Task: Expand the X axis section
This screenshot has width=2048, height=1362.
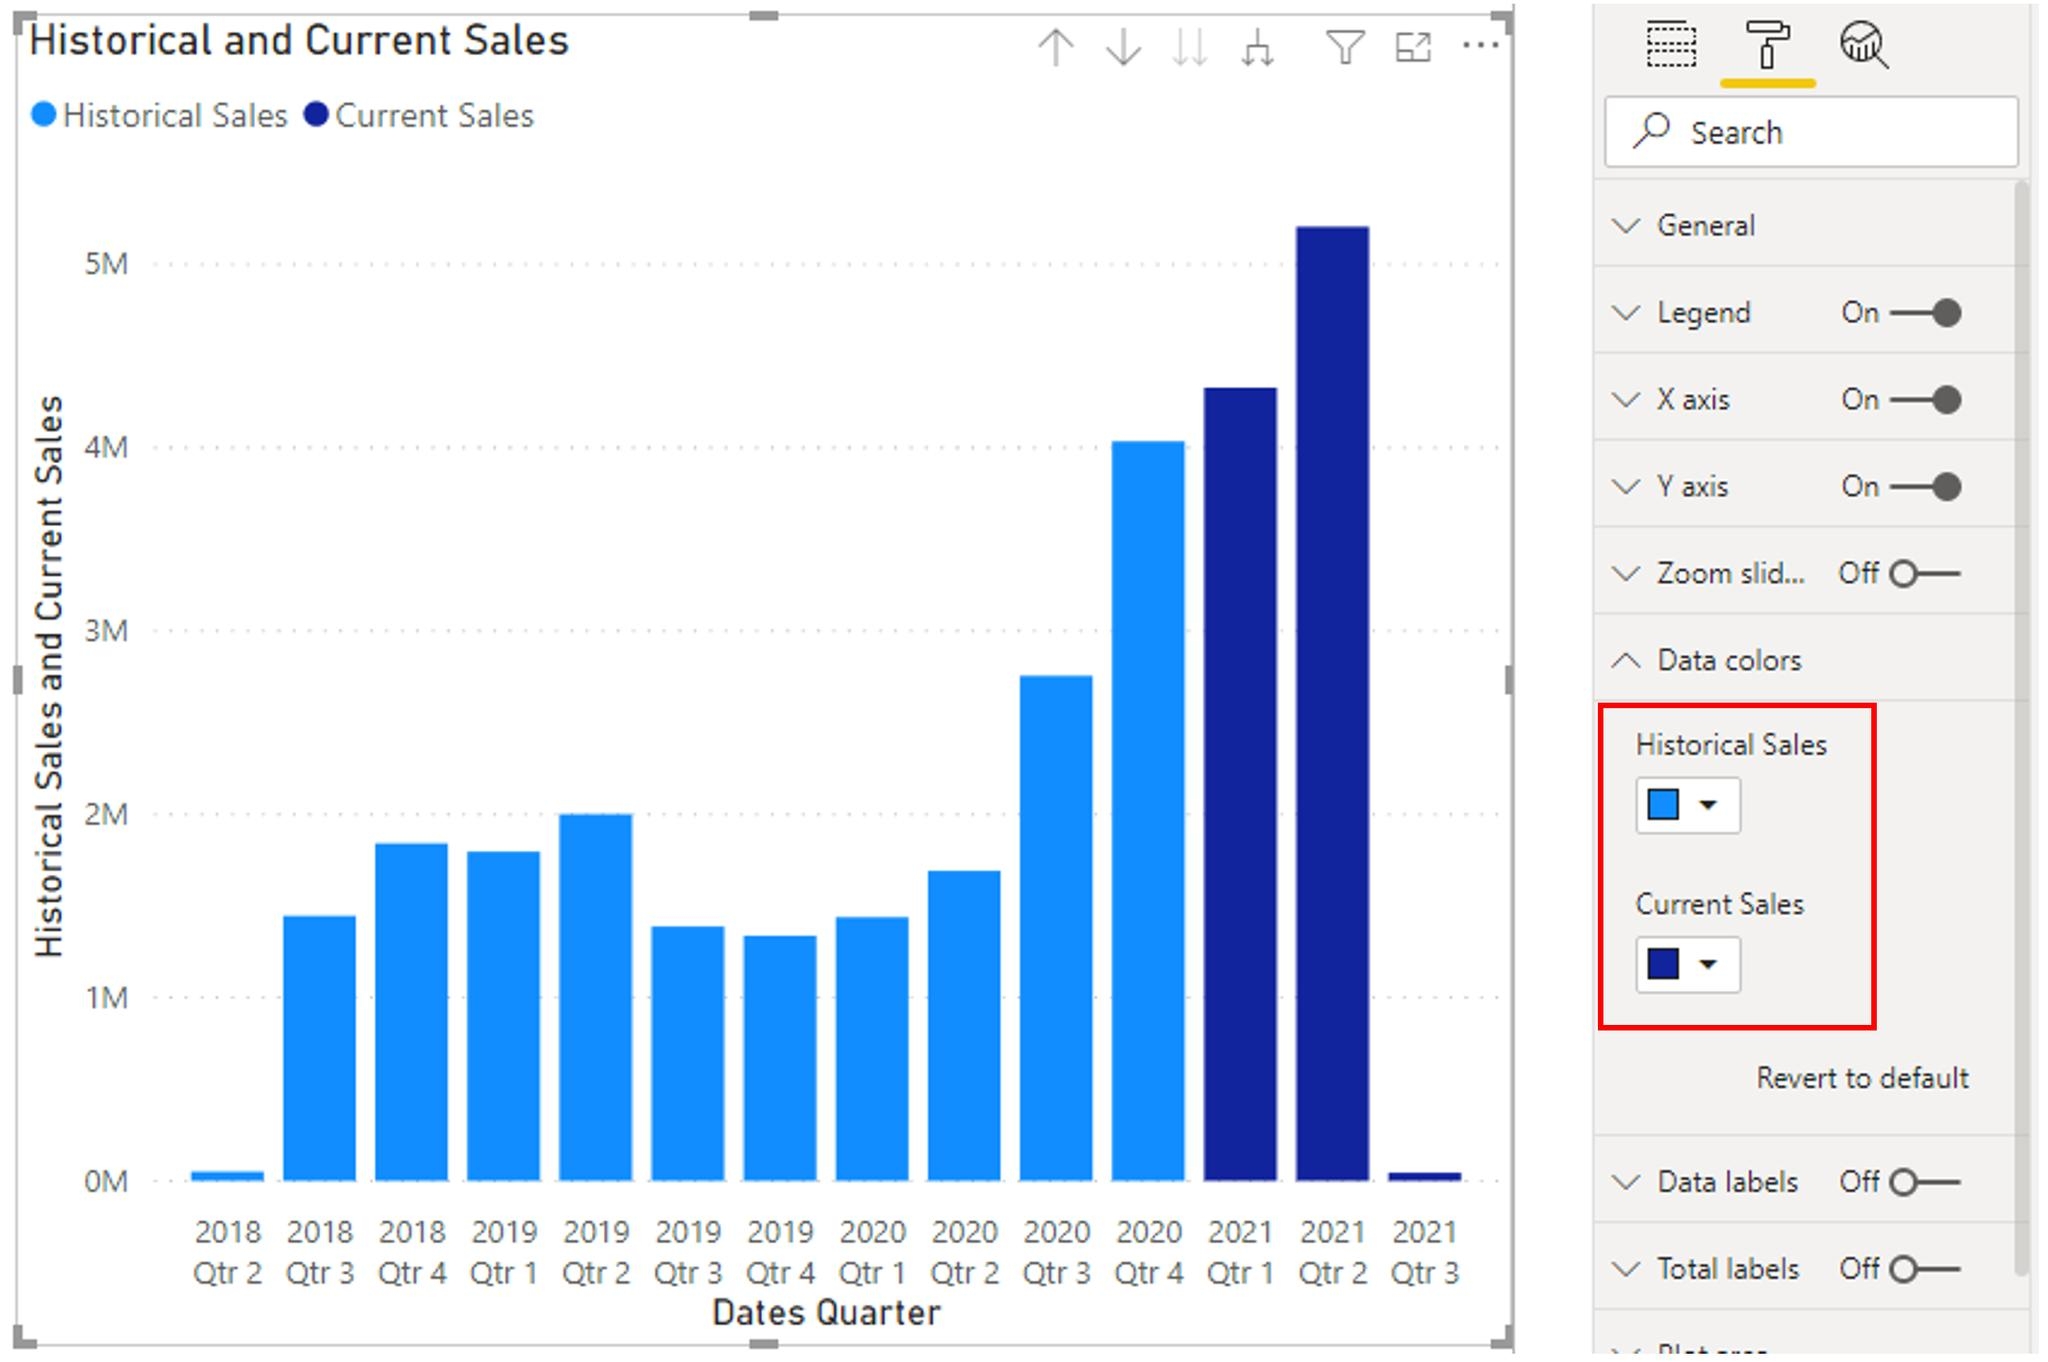Action: point(1626,400)
